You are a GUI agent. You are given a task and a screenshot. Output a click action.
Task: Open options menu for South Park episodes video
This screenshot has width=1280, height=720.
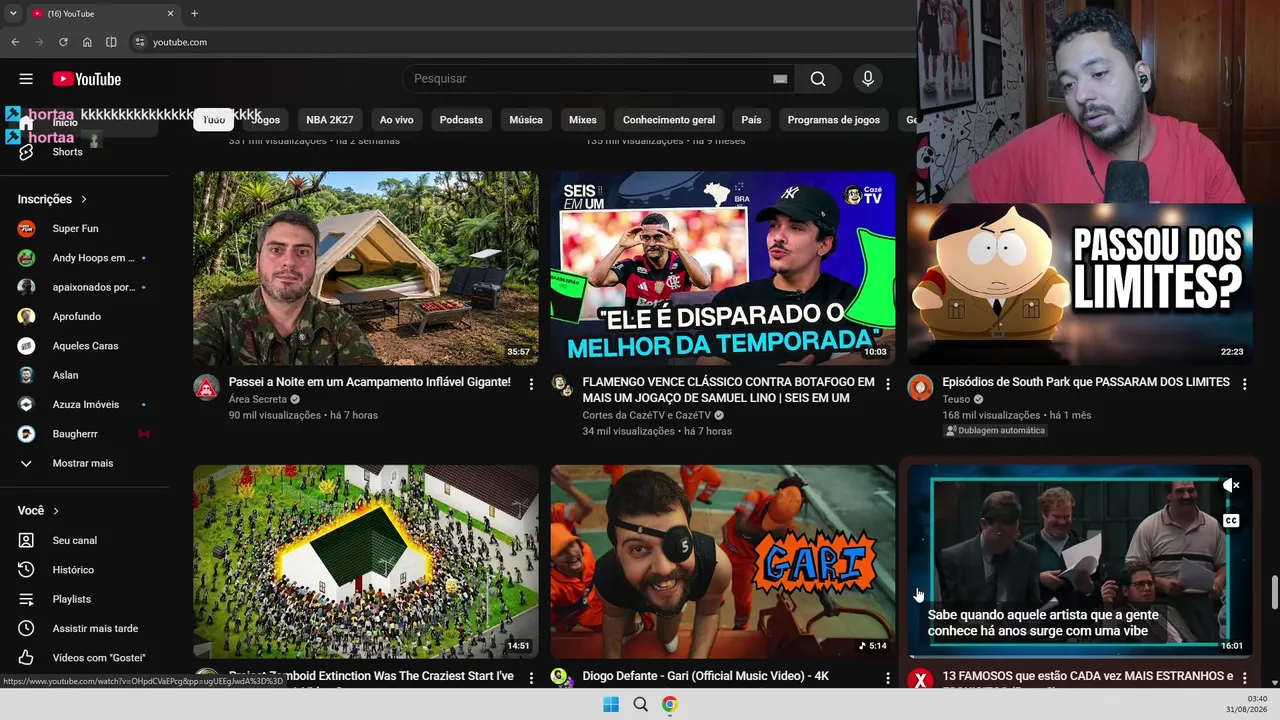pos(1245,384)
